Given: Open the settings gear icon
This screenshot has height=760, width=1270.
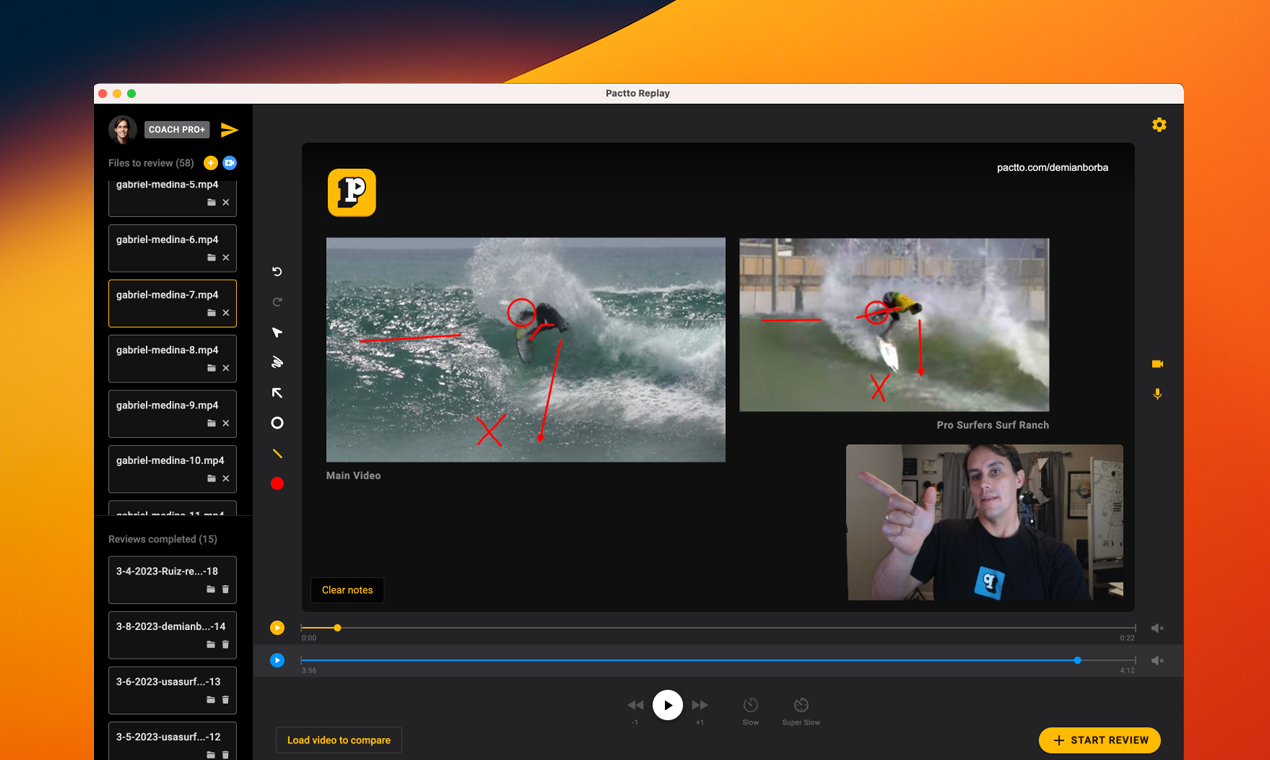Looking at the screenshot, I should tap(1159, 125).
